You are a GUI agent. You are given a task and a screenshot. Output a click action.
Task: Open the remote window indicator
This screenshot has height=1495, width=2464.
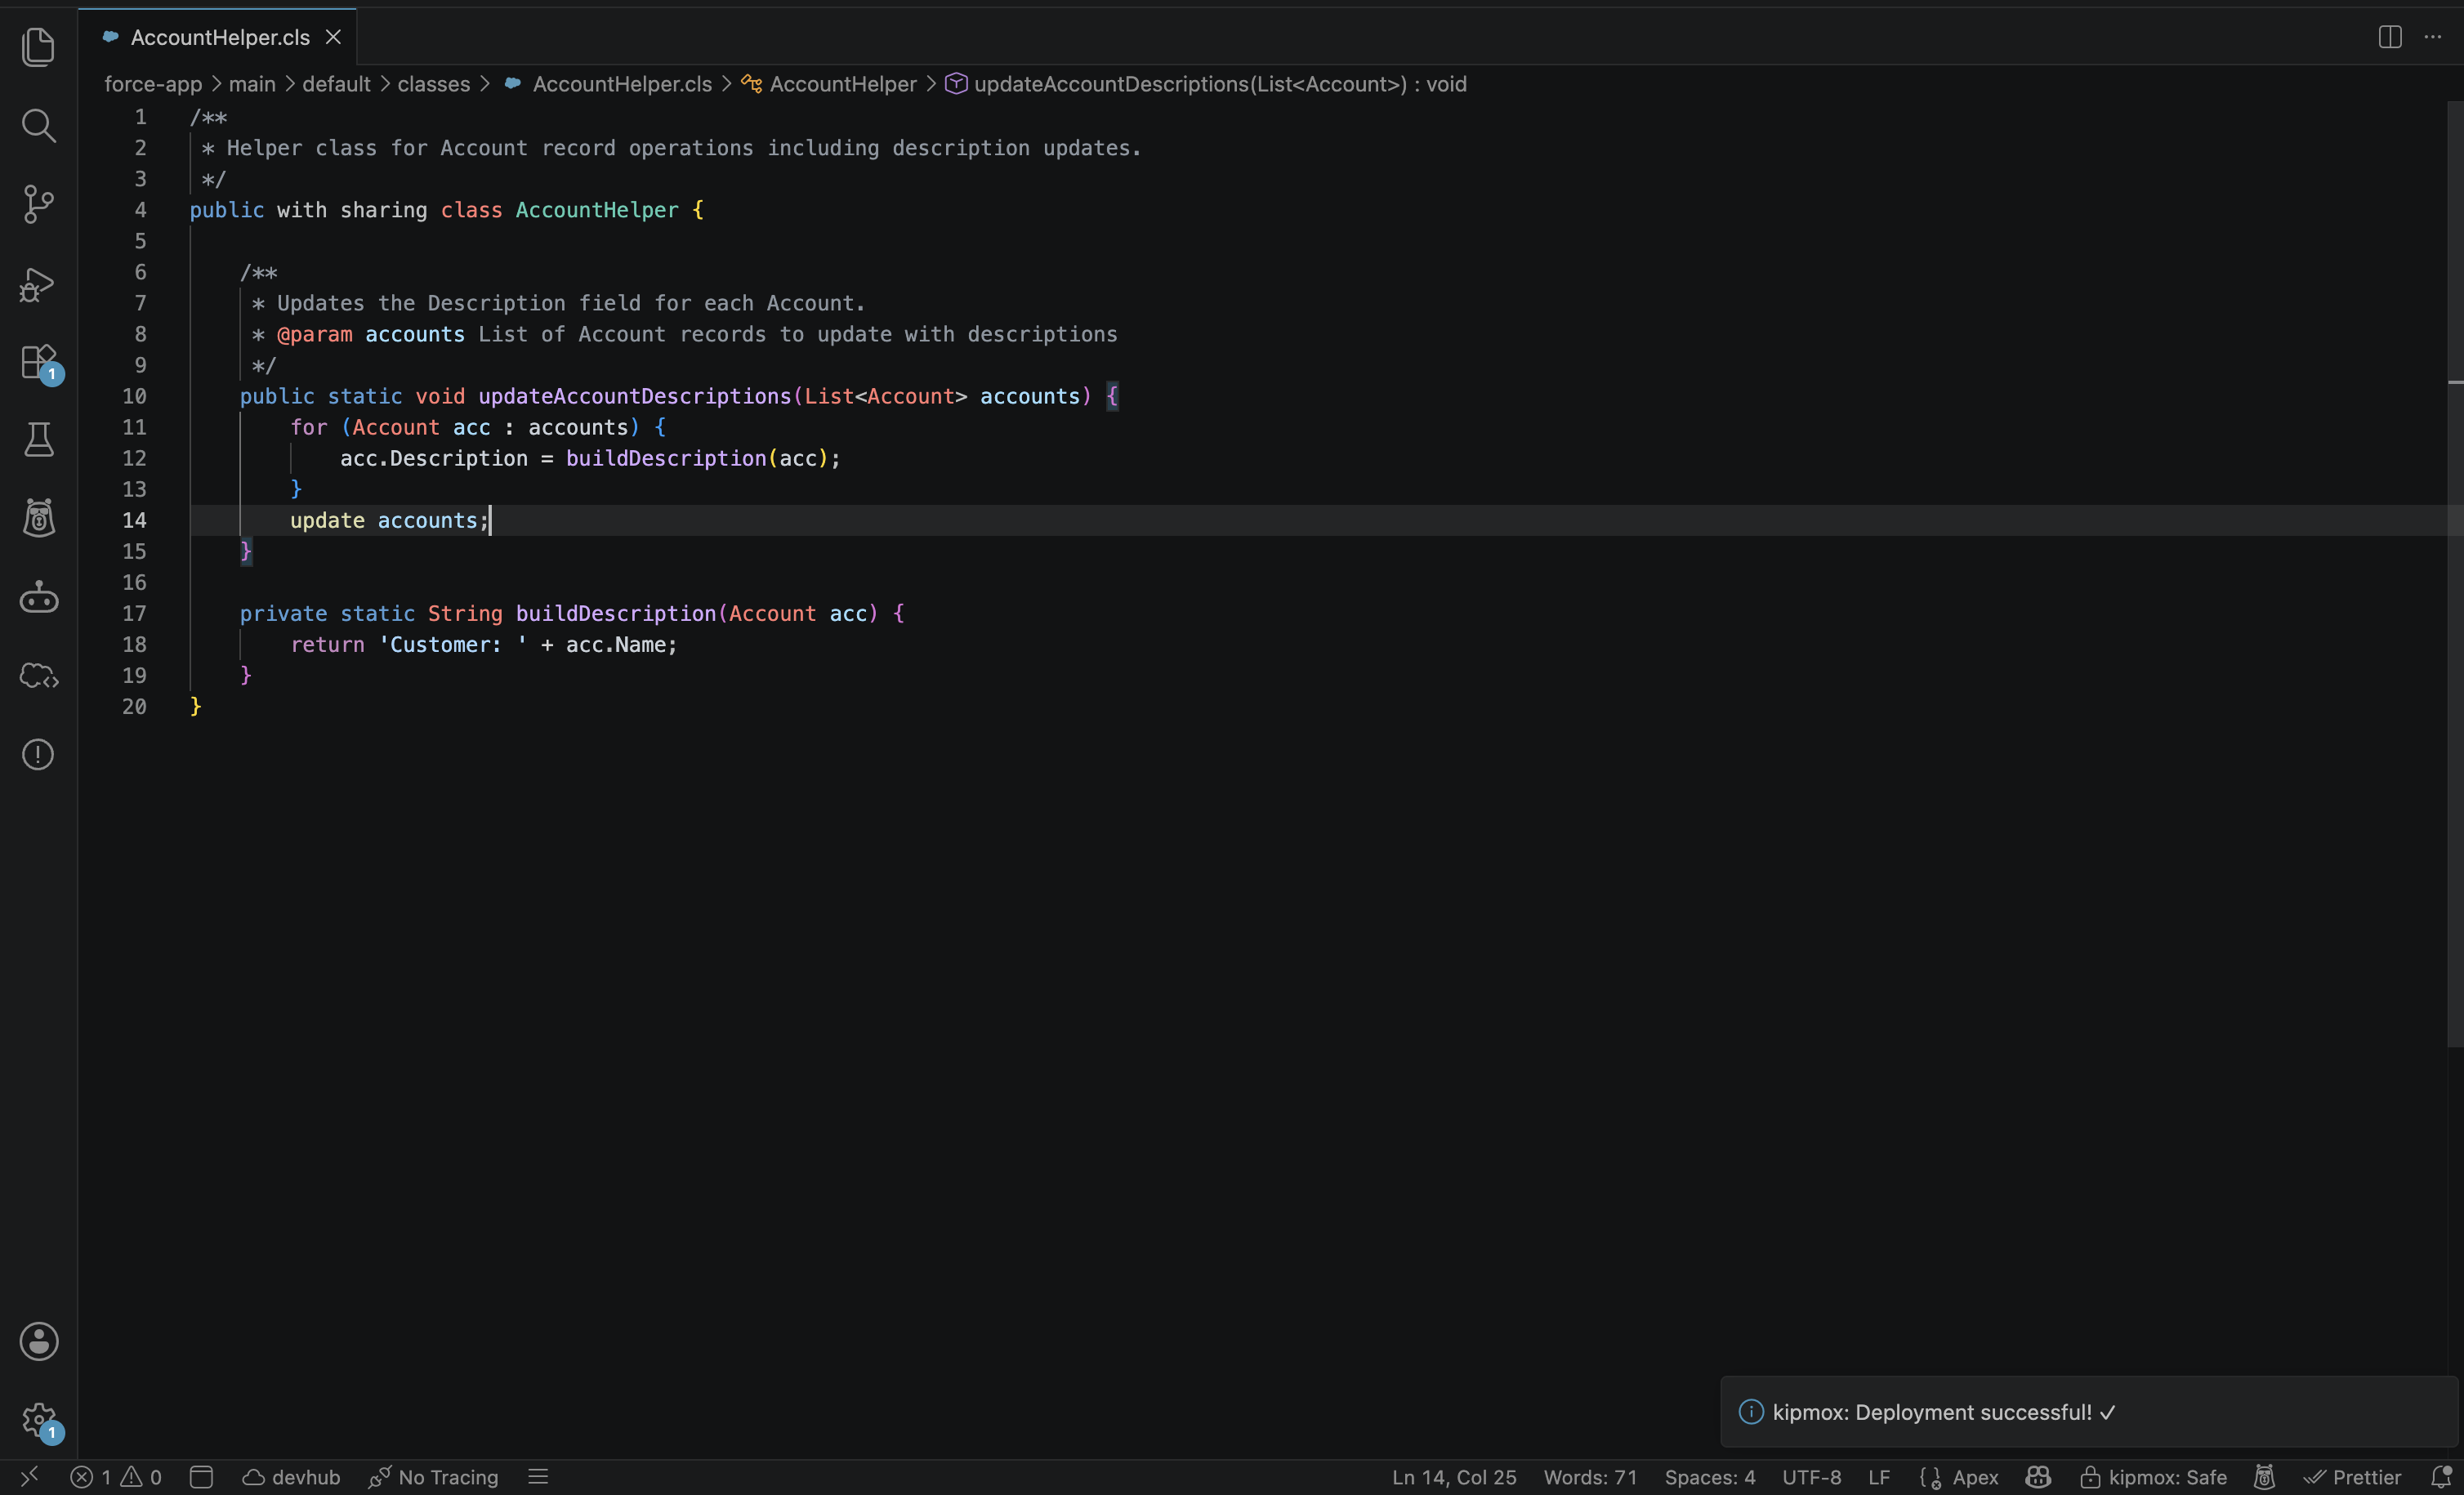(30, 1477)
